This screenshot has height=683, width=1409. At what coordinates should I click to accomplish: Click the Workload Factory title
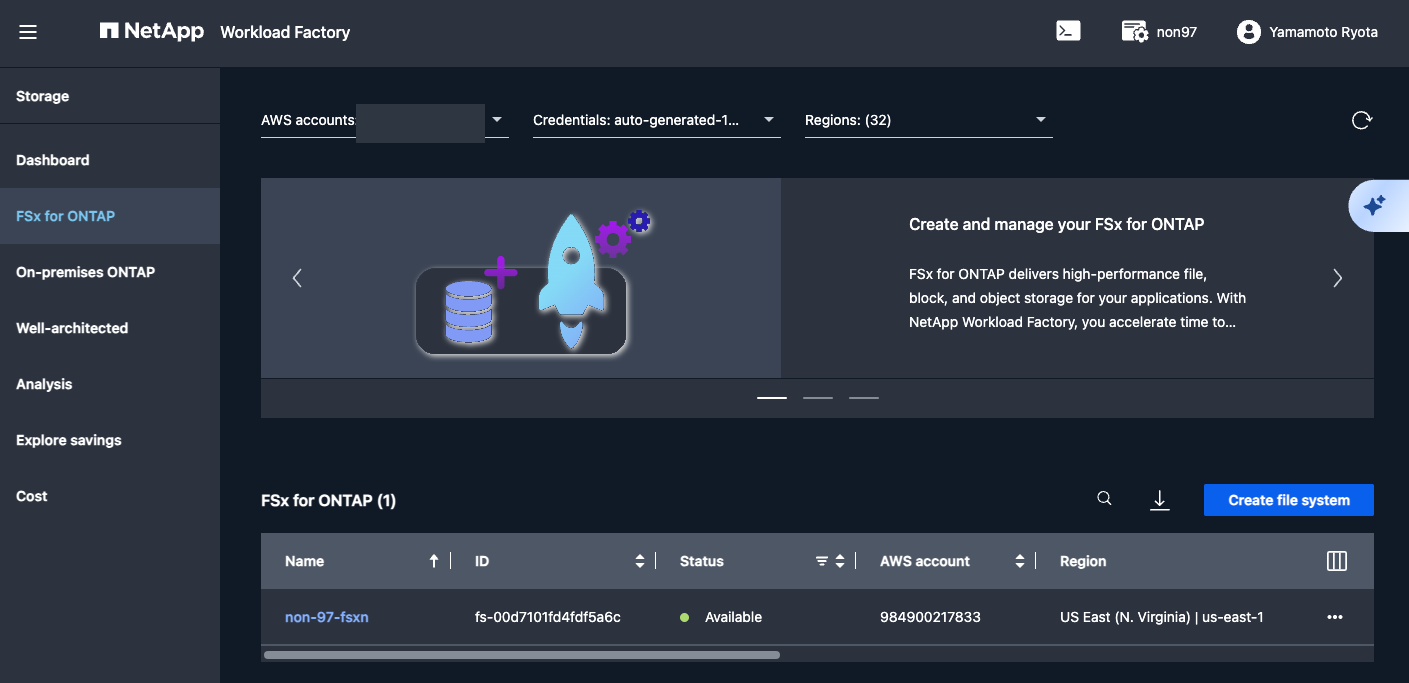(x=285, y=32)
